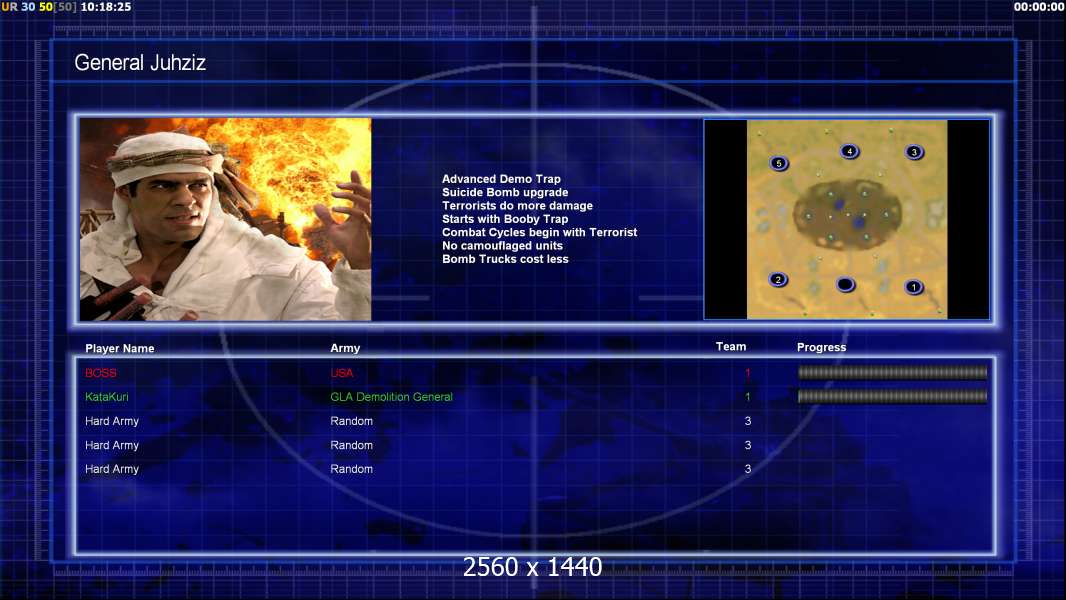Click the 'Progress' column header

click(x=821, y=347)
